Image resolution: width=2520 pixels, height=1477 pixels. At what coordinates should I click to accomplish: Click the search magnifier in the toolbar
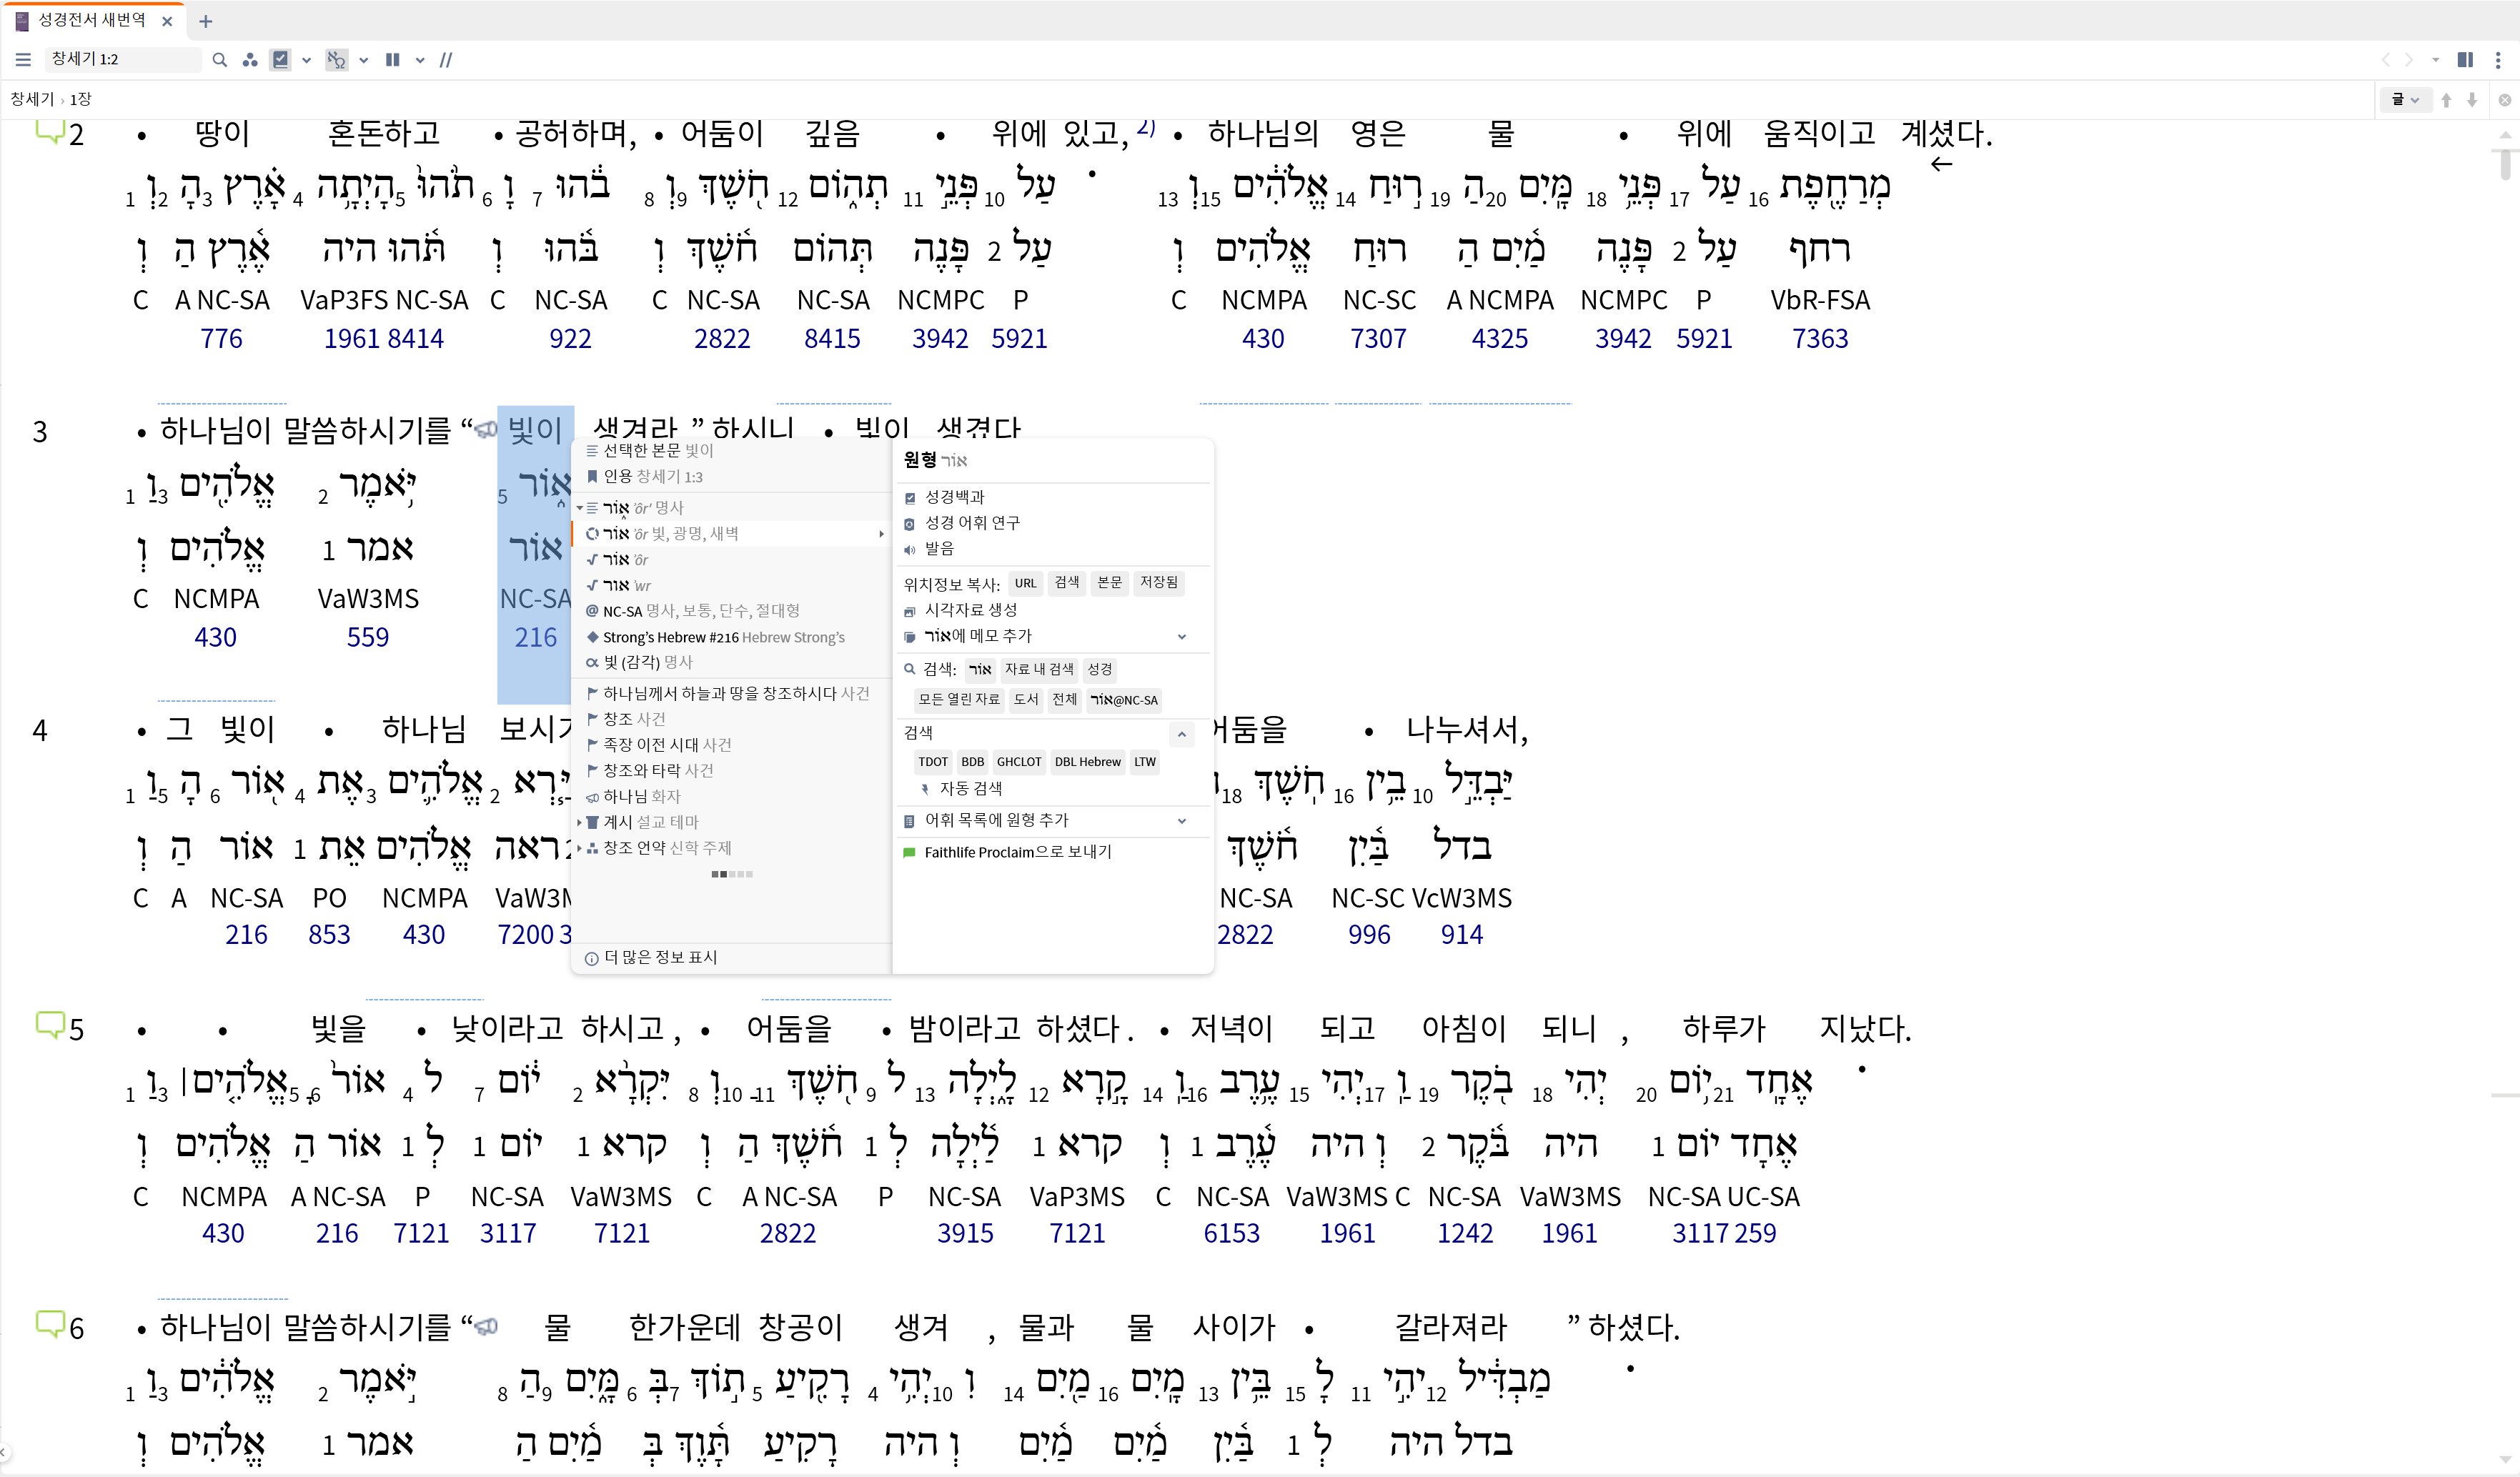click(220, 60)
